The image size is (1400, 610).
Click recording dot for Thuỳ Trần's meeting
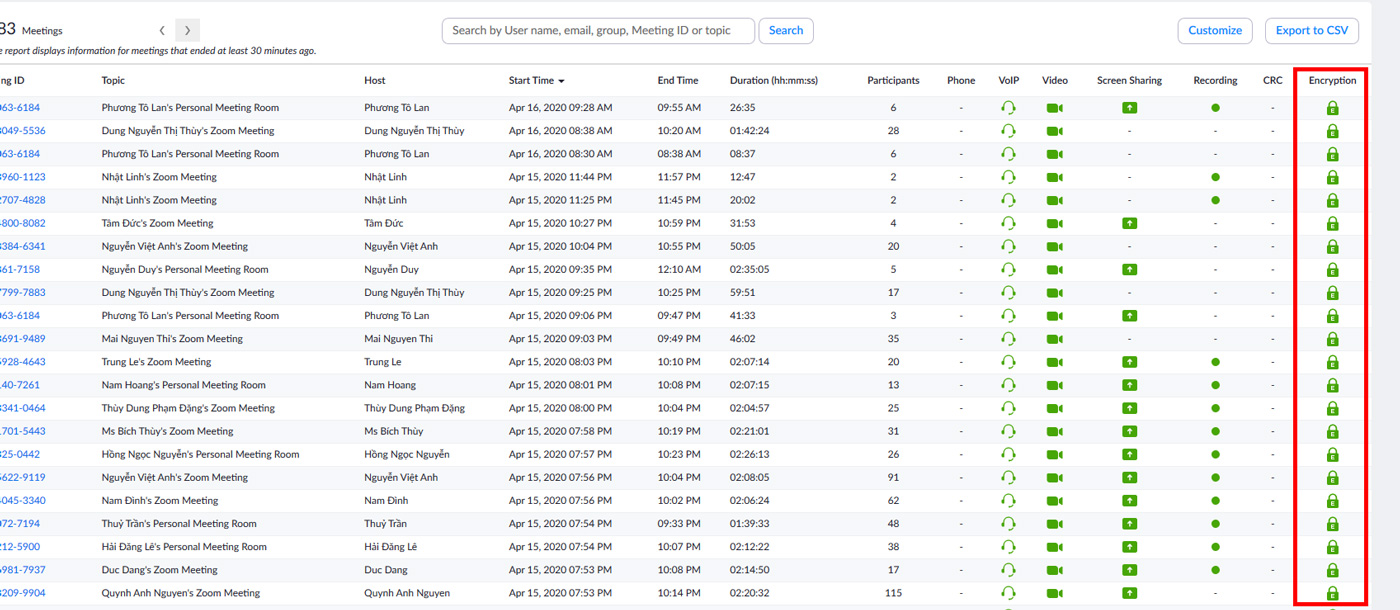1215,524
